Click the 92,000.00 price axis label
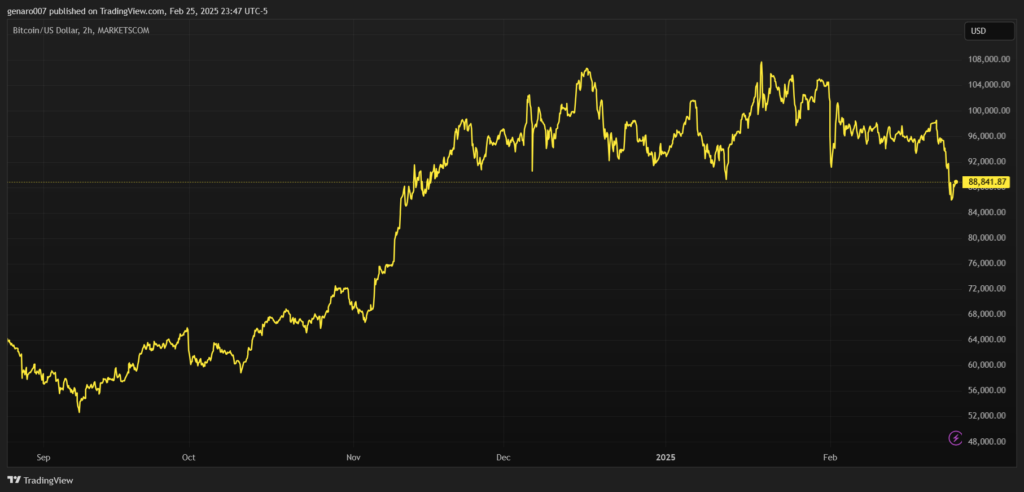 988,161
